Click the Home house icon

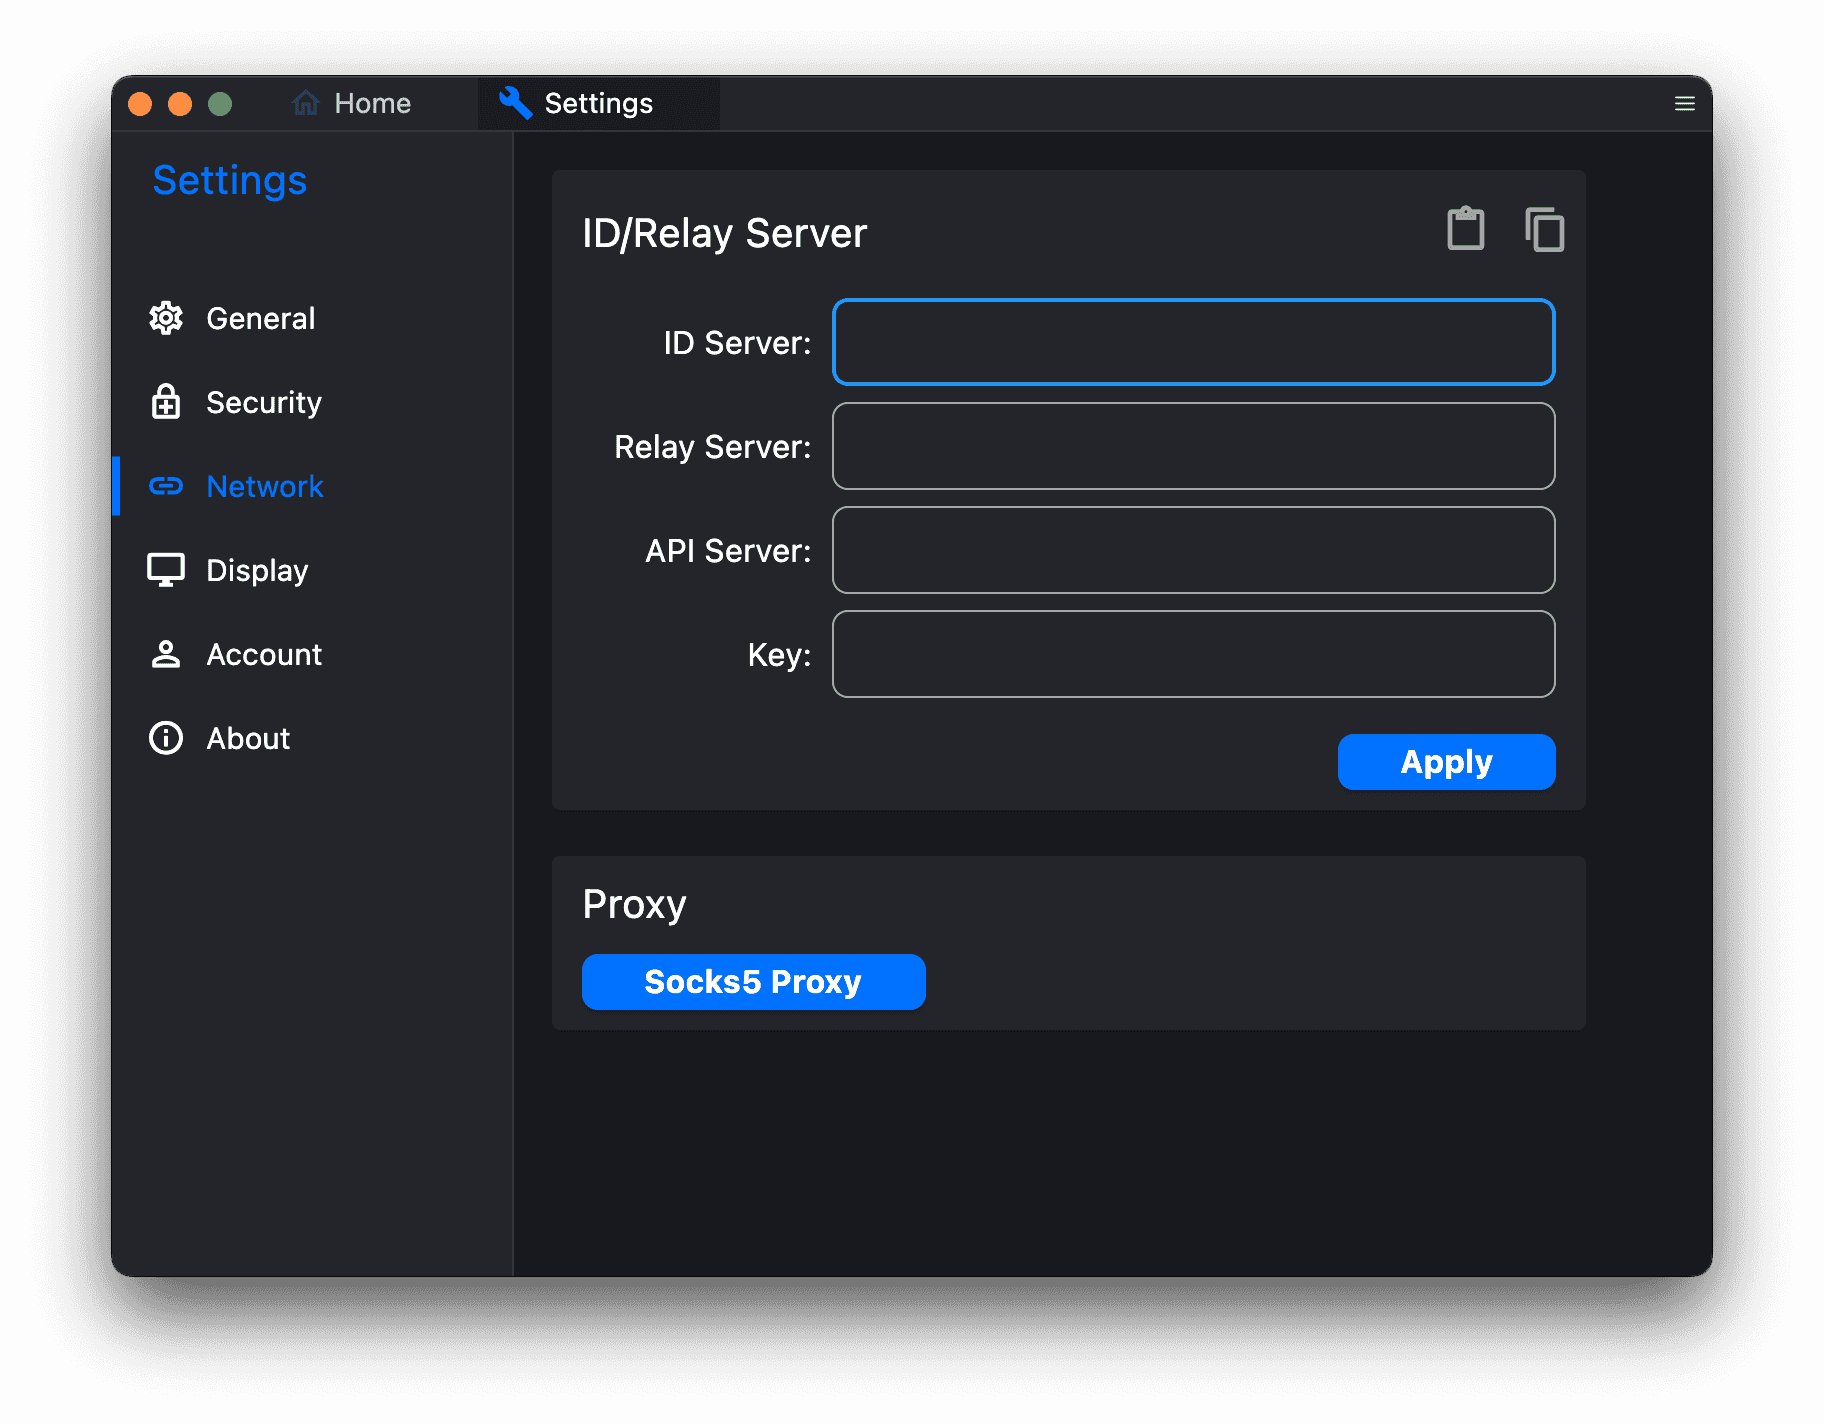(x=306, y=103)
